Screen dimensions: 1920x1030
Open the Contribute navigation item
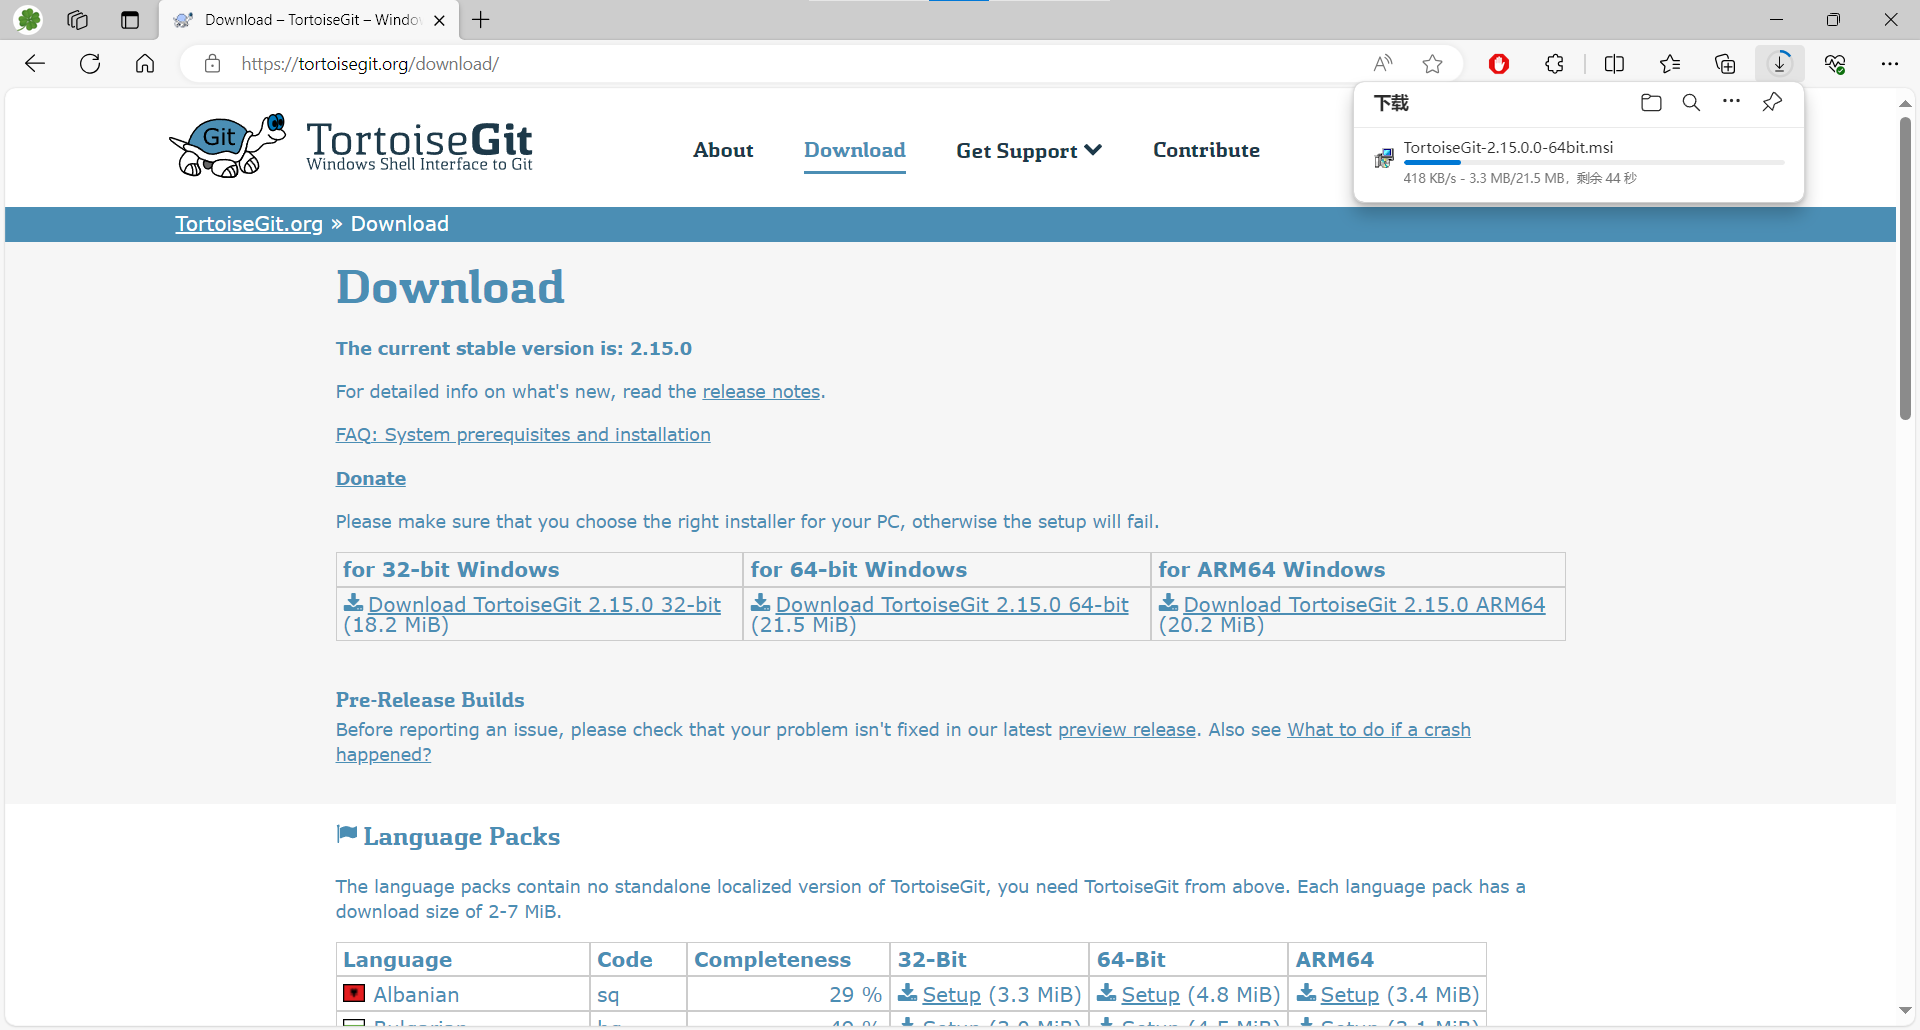(1206, 150)
